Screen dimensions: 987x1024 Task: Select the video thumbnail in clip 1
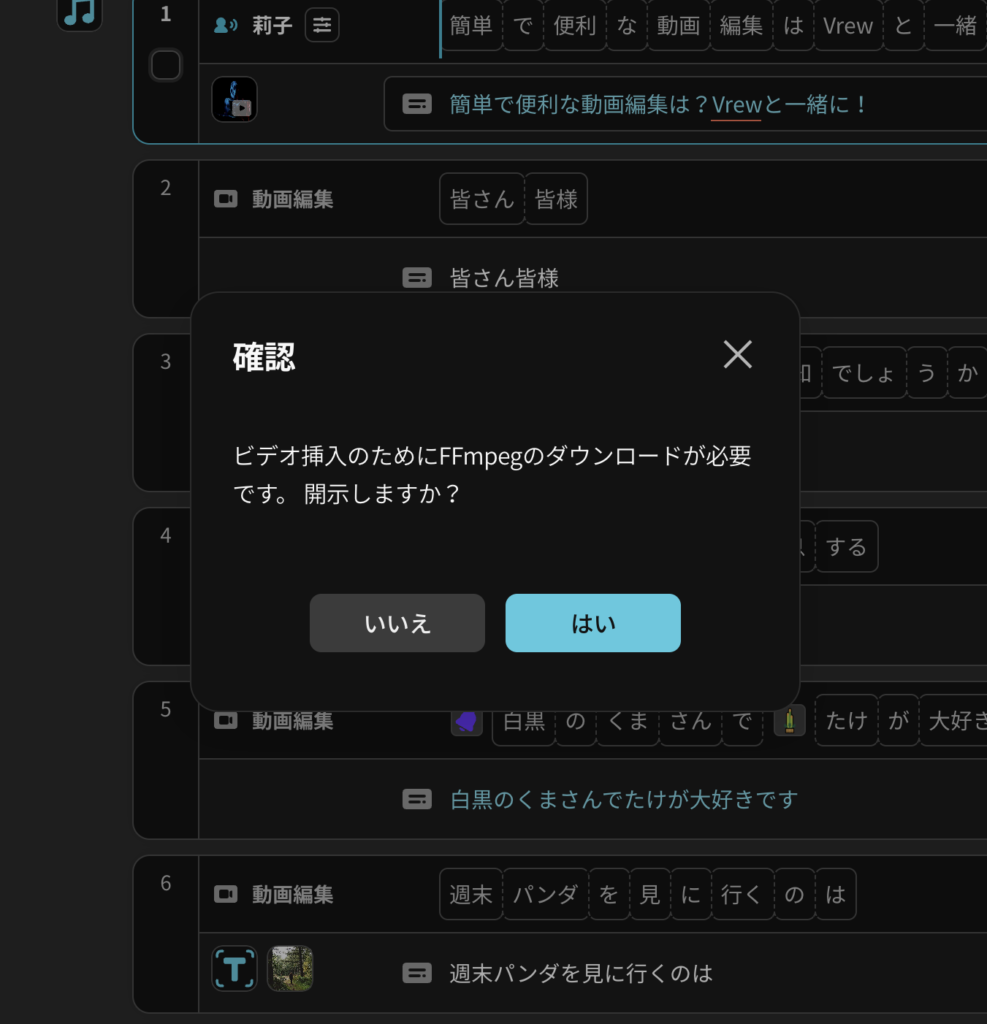click(235, 99)
